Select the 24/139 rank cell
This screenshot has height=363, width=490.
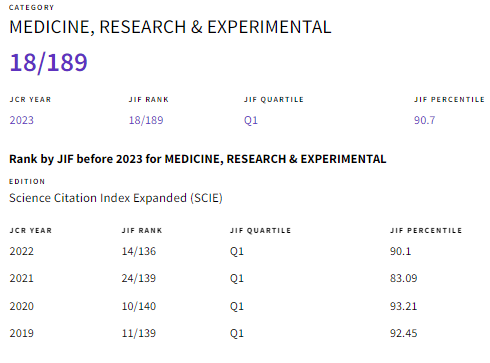click(139, 278)
